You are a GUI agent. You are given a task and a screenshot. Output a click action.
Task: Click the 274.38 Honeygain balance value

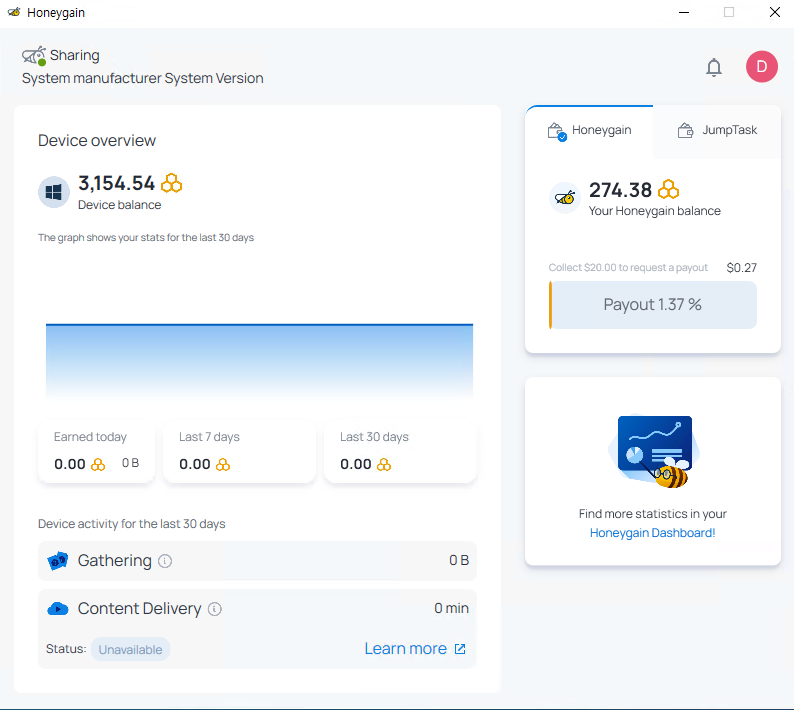click(x=620, y=190)
